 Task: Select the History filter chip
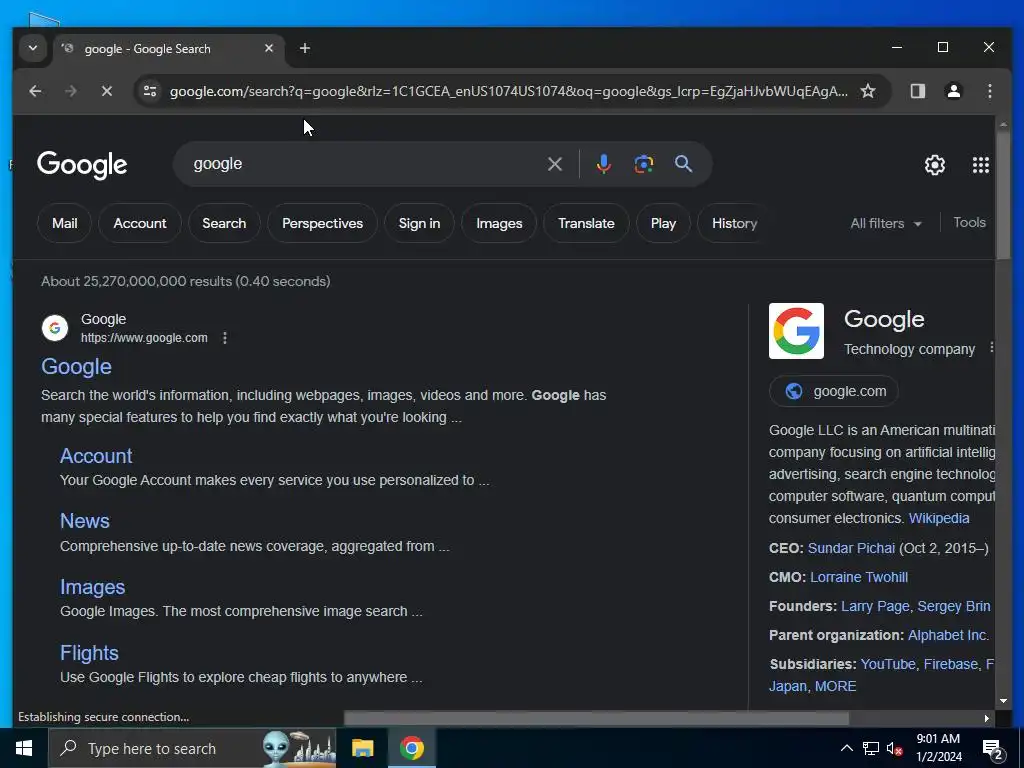pyautogui.click(x=734, y=223)
